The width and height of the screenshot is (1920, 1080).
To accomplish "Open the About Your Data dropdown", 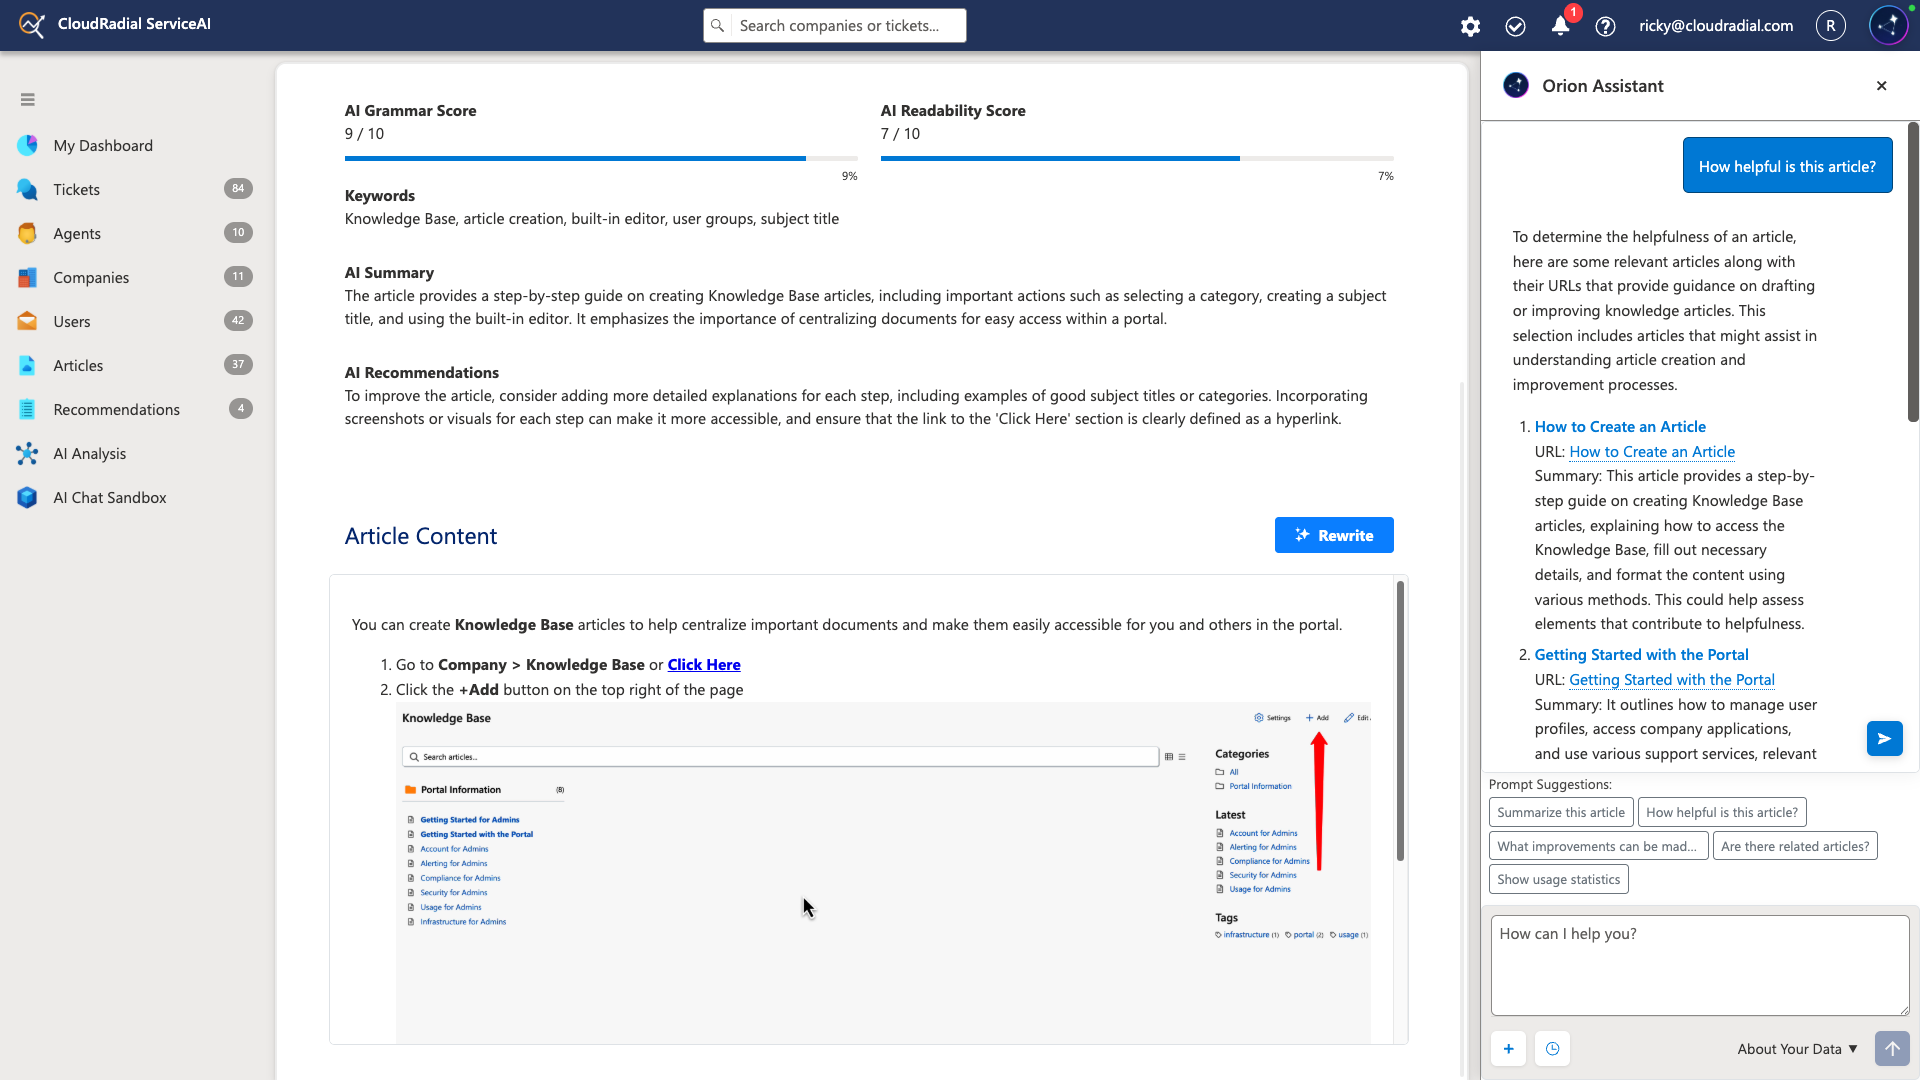I will click(x=1795, y=1049).
